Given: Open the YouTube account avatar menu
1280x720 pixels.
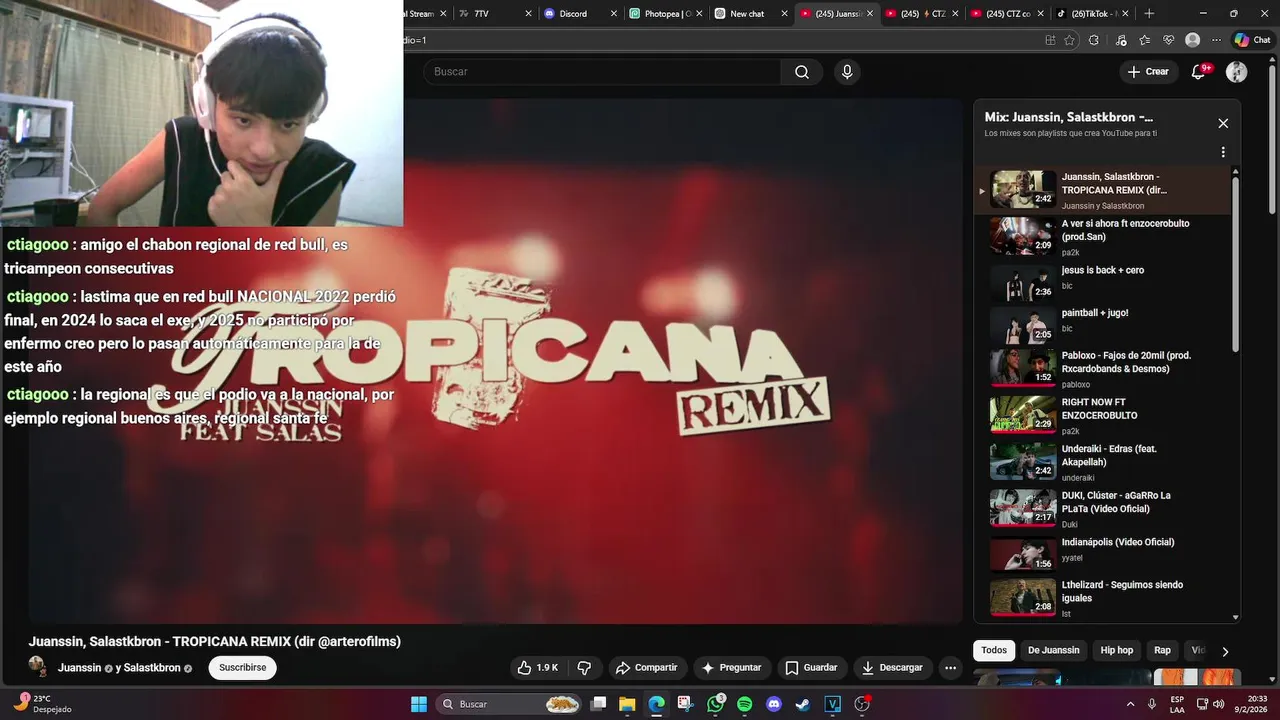Looking at the screenshot, I should (x=1237, y=72).
